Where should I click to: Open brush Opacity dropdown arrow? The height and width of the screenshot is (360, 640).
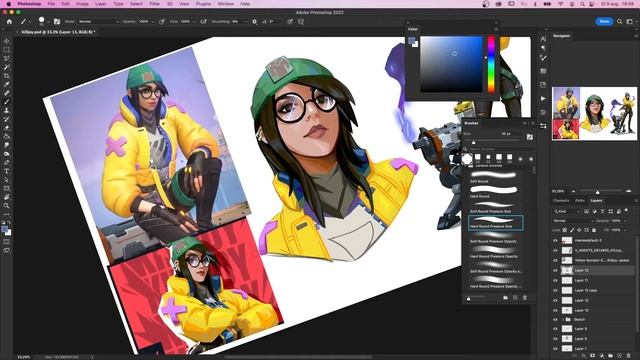[x=152, y=22]
